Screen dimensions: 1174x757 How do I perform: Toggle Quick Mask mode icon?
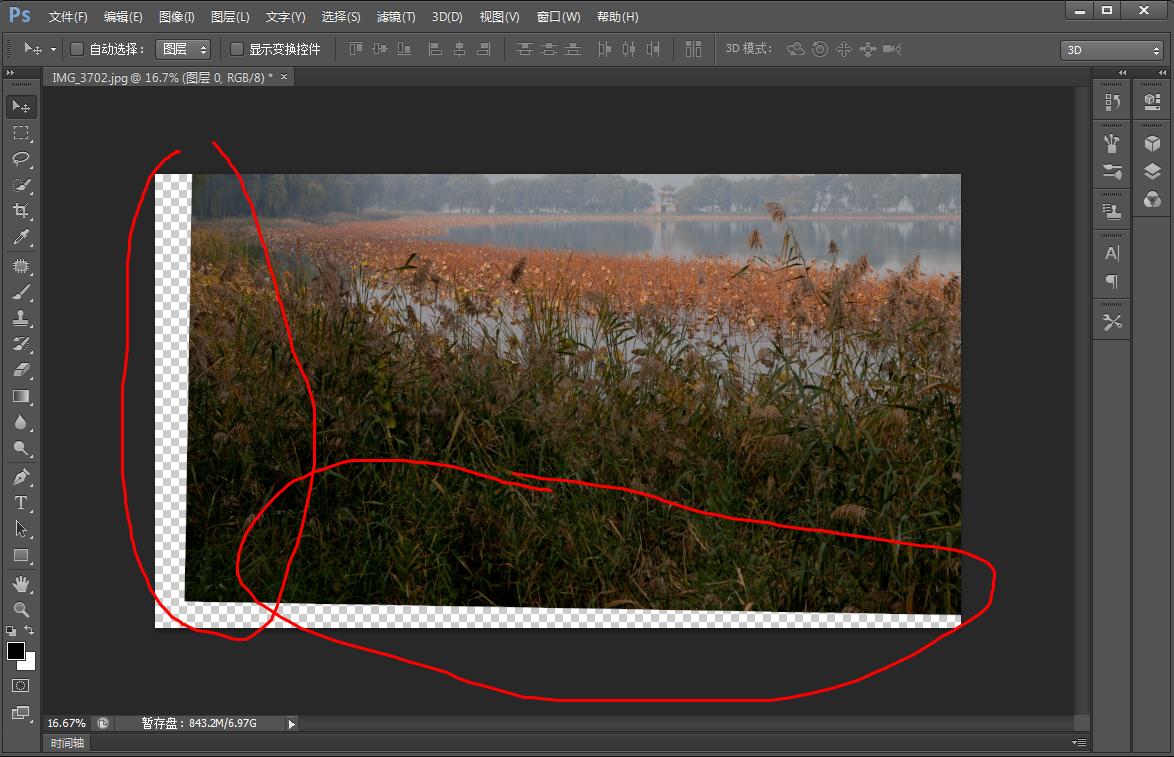point(21,686)
